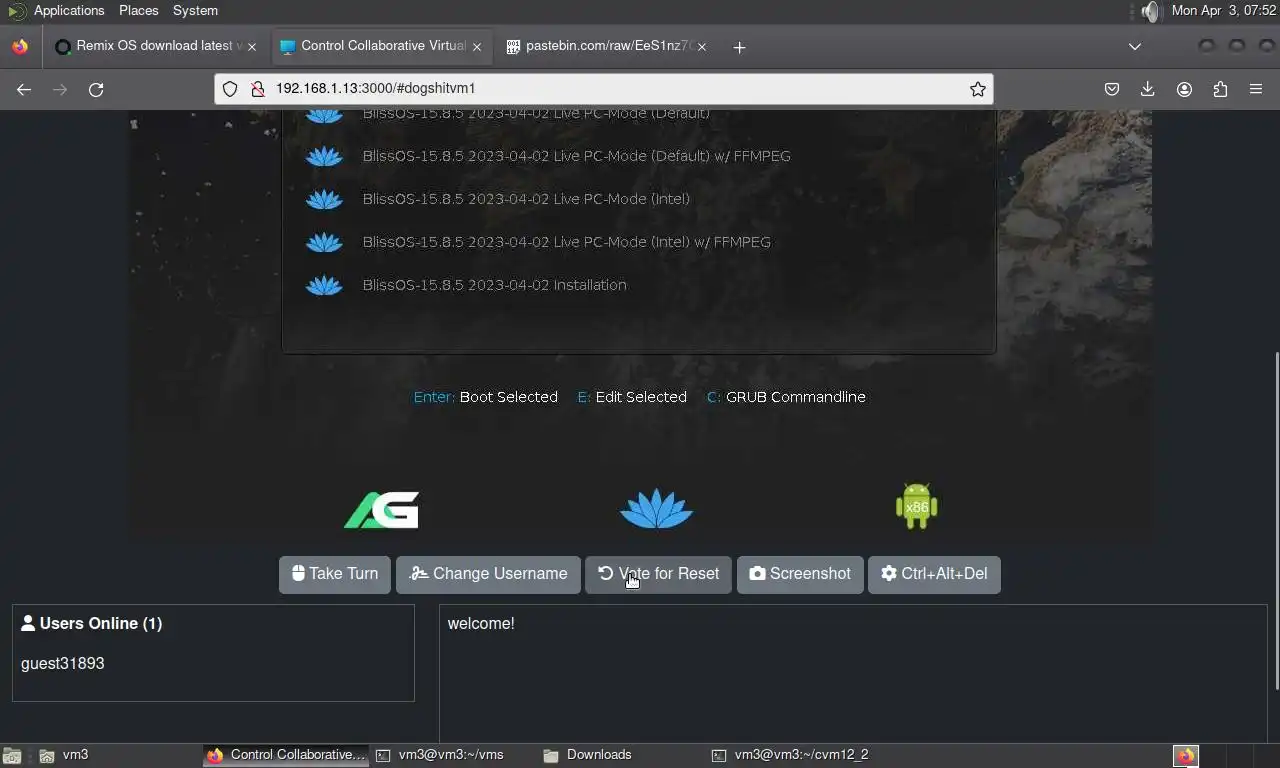The height and width of the screenshot is (768, 1280).
Task: Open a new browser tab
Action: (739, 47)
